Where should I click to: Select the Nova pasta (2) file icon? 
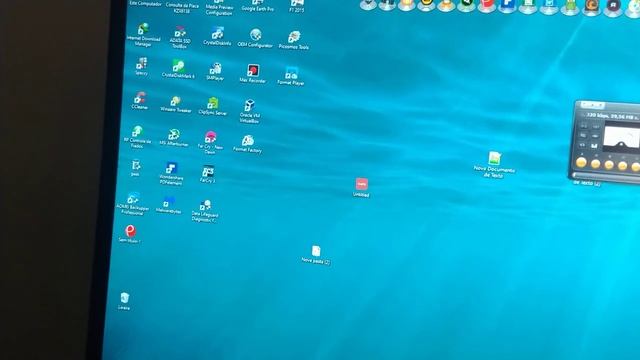click(316, 251)
